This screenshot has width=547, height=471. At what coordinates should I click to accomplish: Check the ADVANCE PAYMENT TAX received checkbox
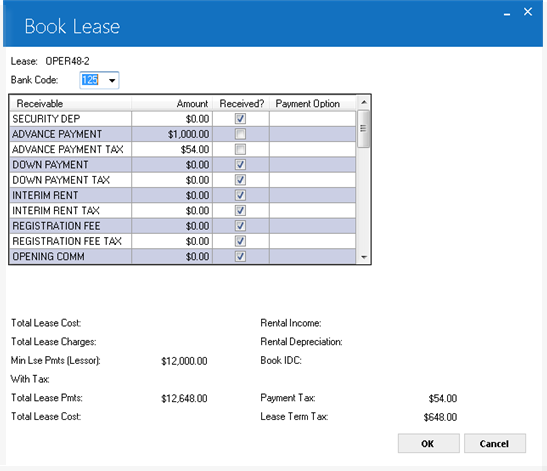click(x=240, y=149)
